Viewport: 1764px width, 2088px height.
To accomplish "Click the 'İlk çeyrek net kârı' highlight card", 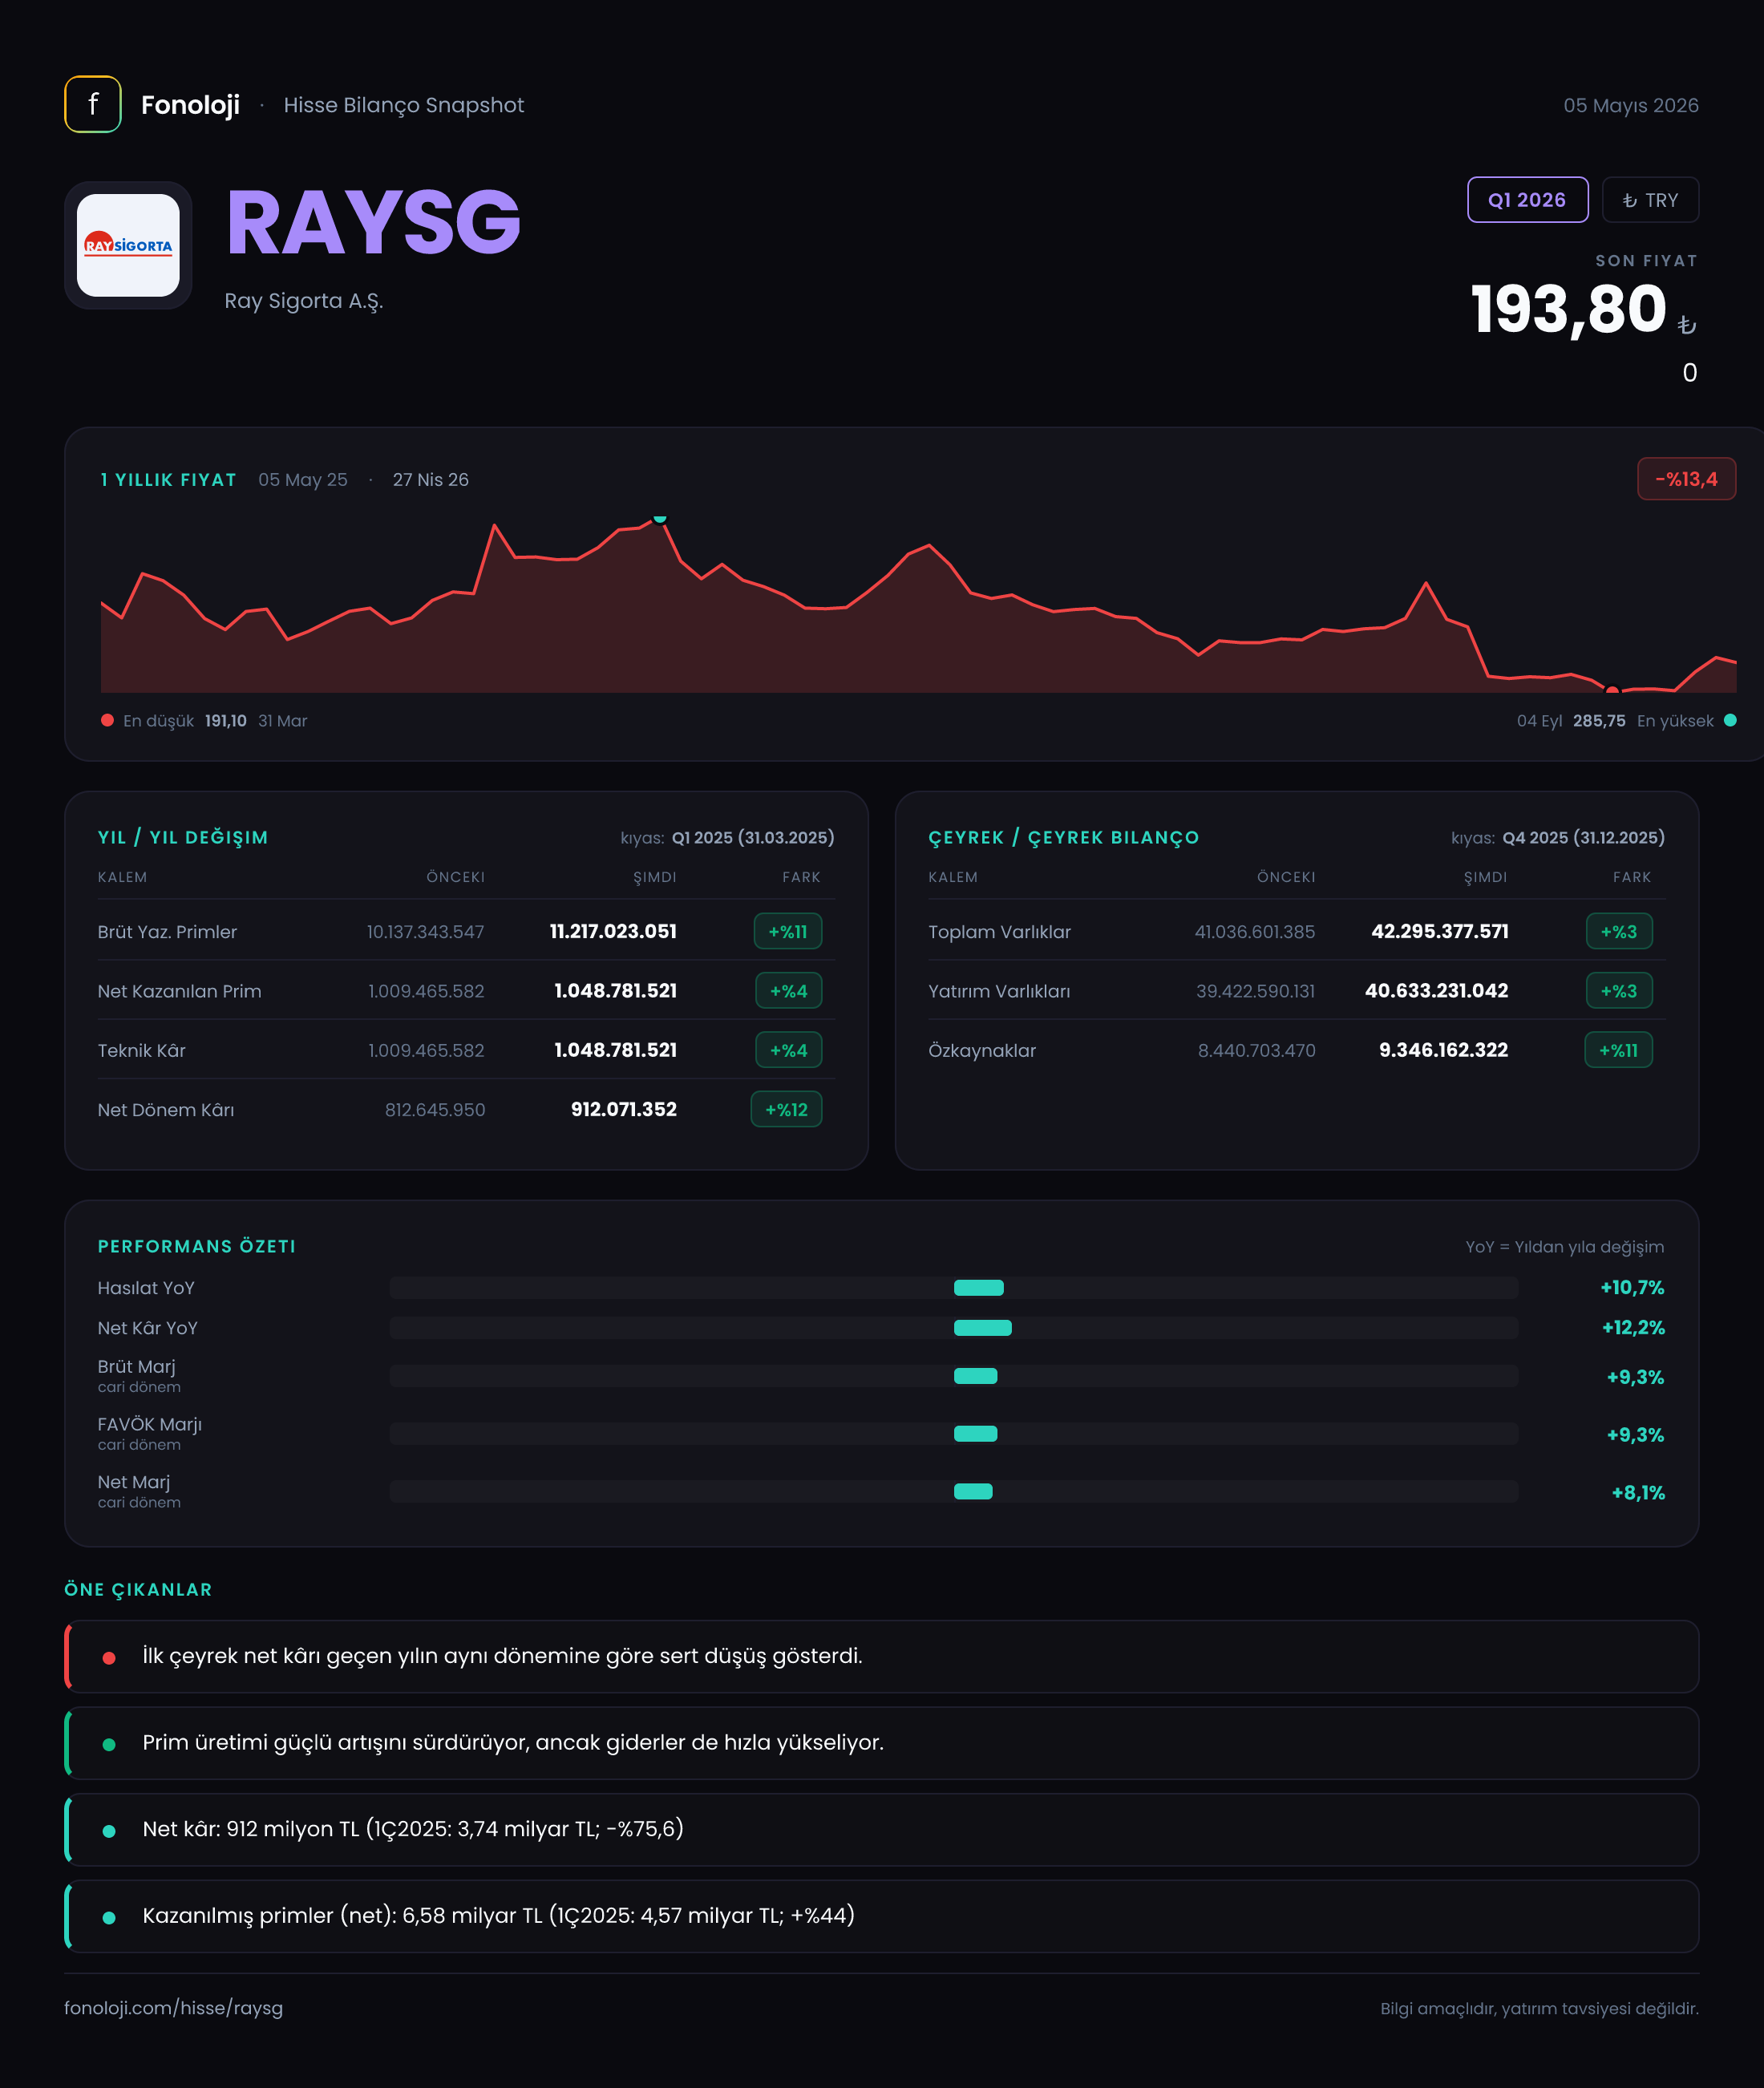I will tap(882, 1656).
